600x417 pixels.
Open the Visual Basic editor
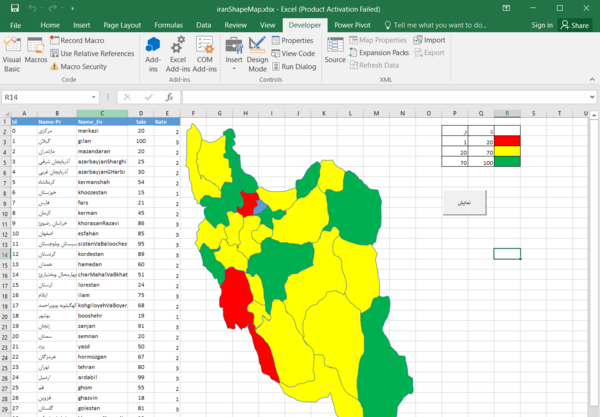tap(12, 54)
